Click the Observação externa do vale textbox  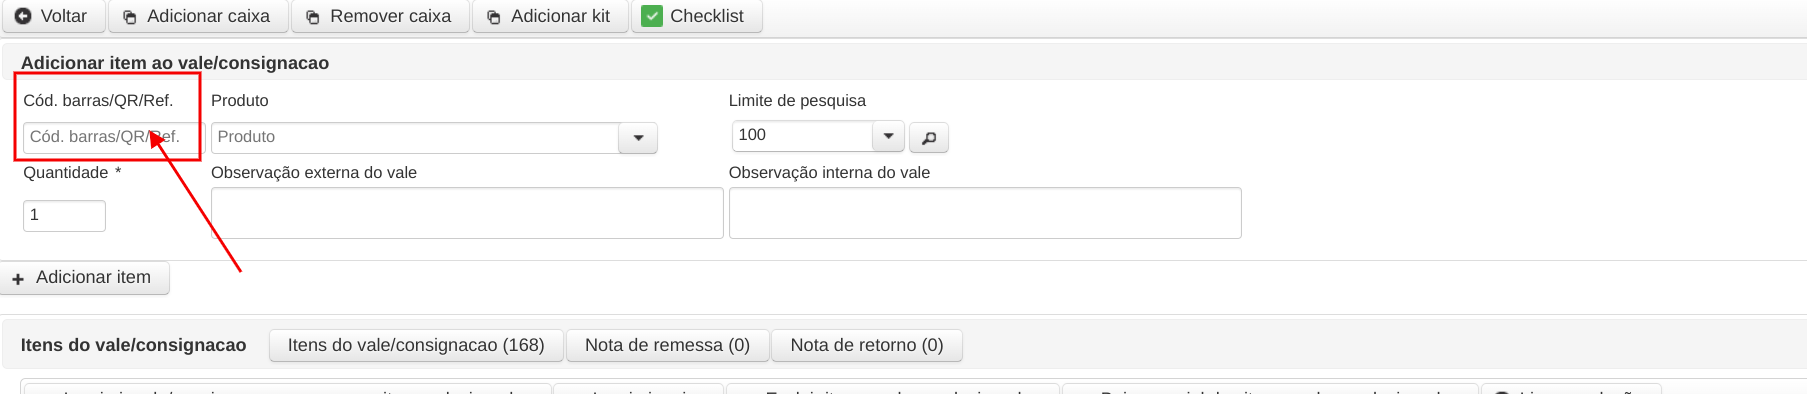point(467,213)
